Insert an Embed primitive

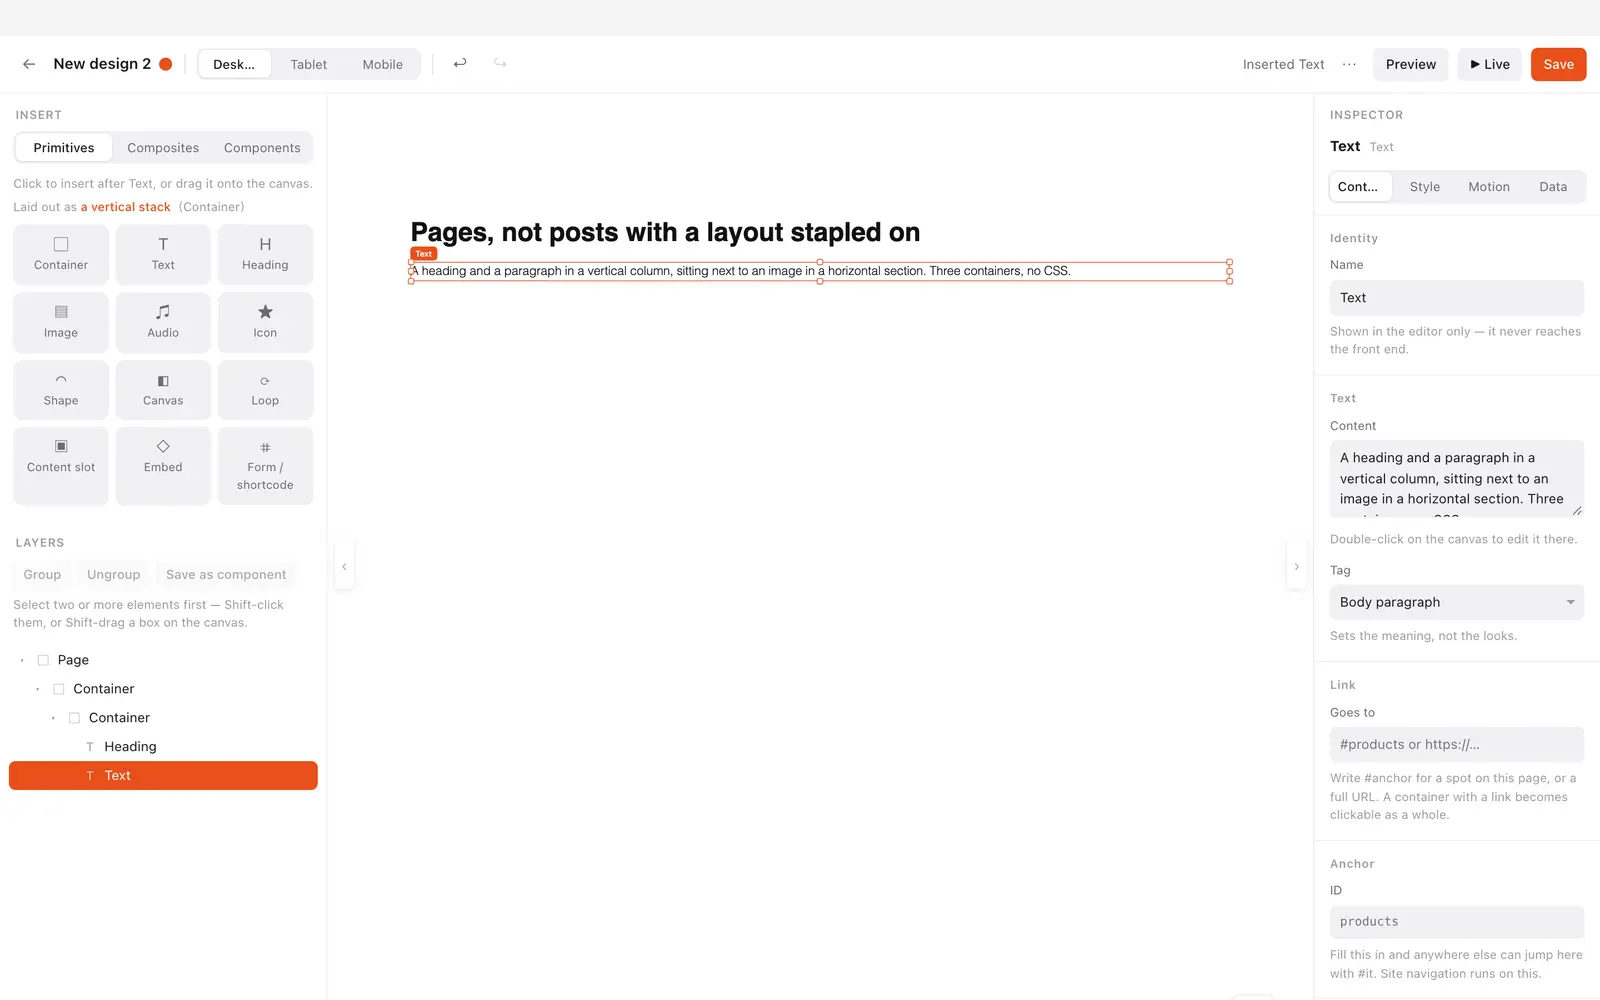pos(163,466)
